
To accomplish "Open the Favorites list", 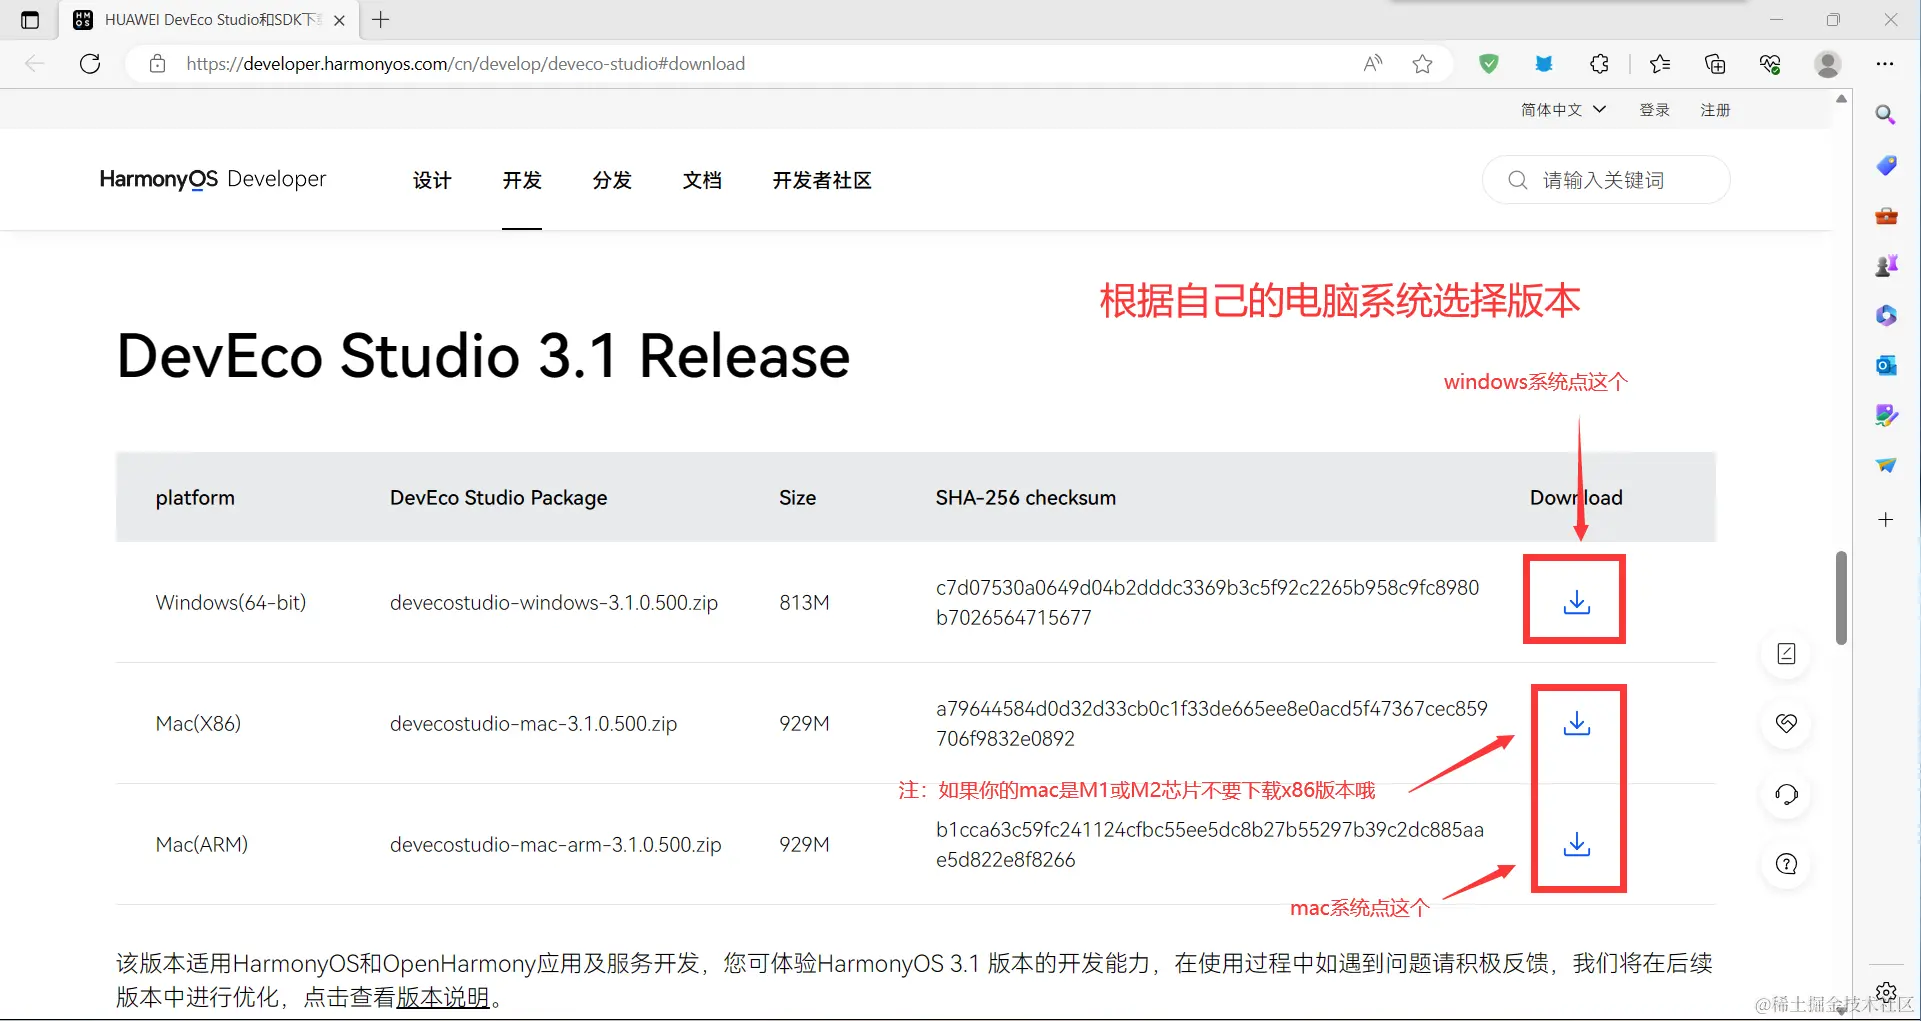I will tap(1660, 64).
